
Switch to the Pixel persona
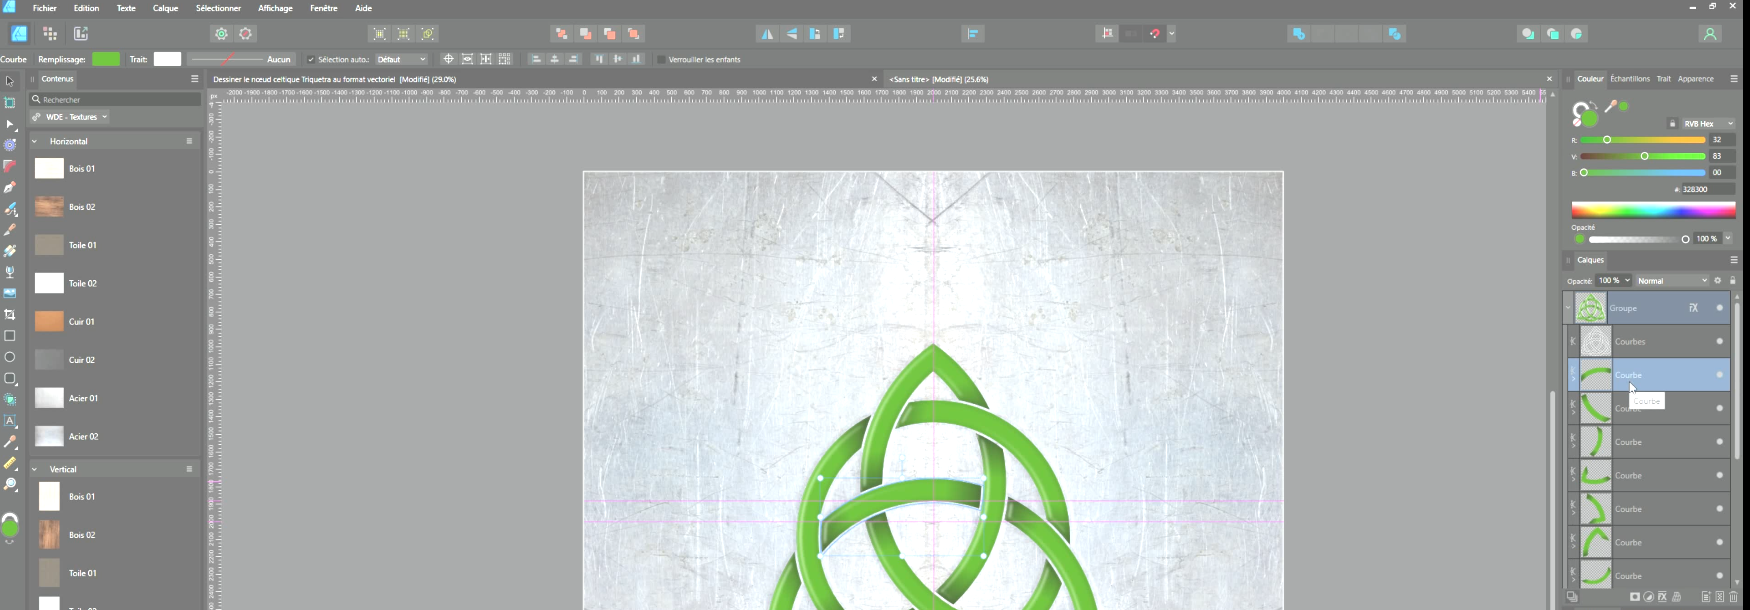50,34
